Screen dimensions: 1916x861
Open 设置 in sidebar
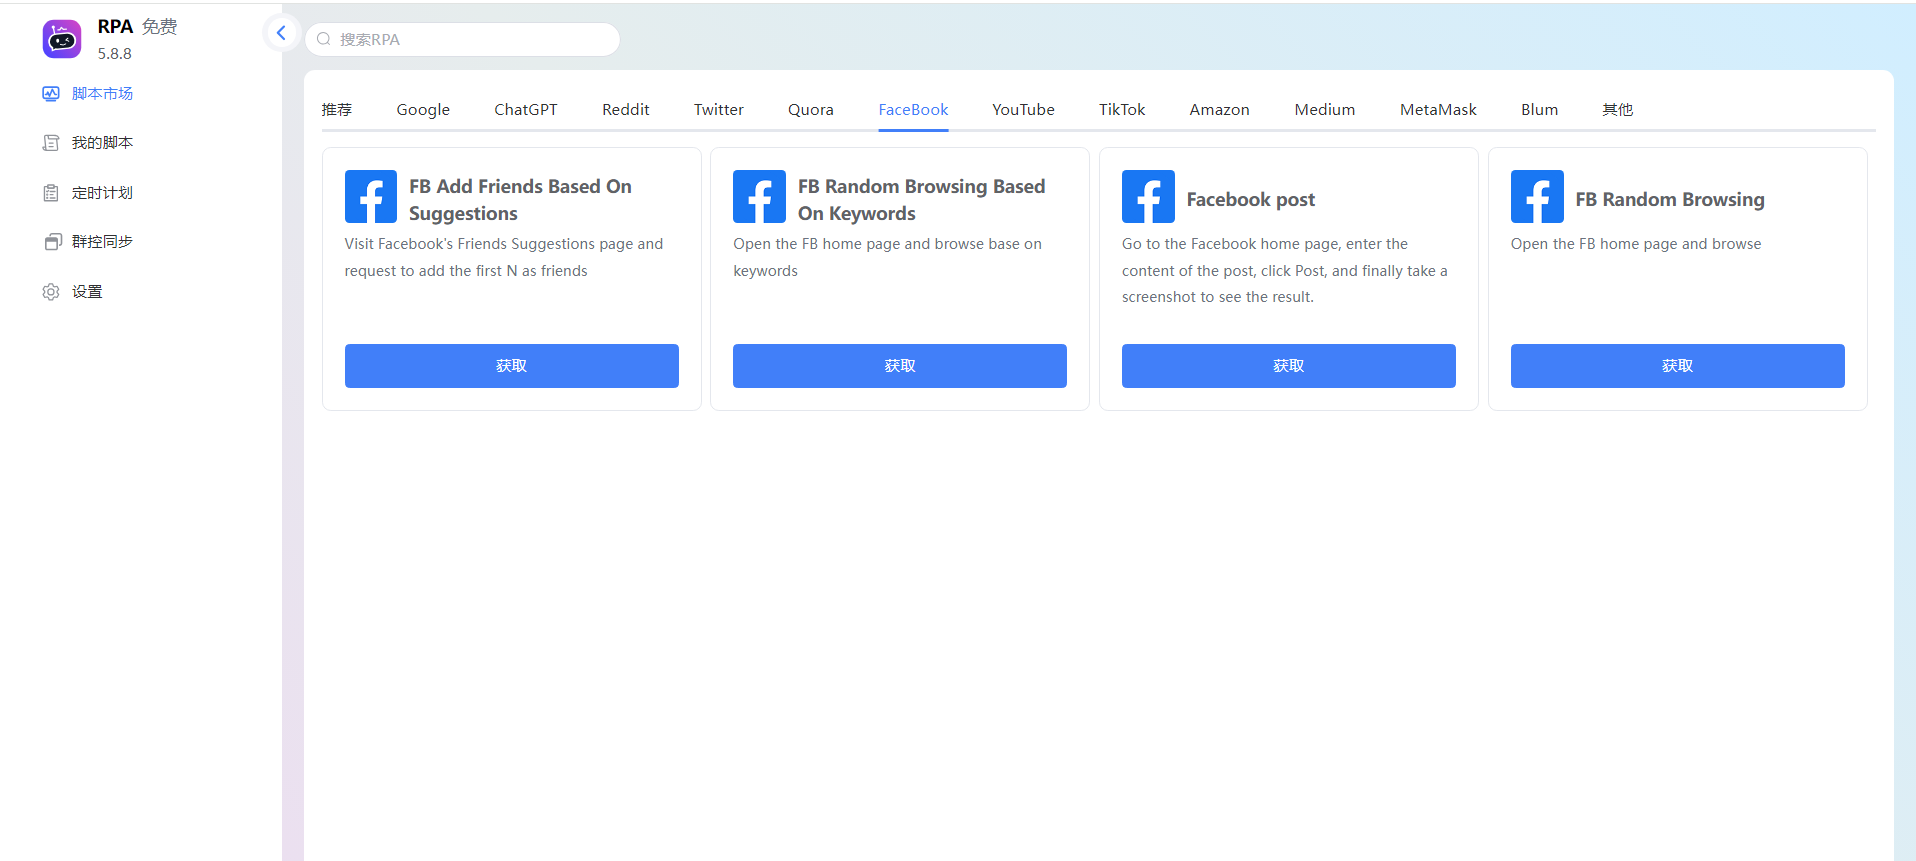point(87,292)
